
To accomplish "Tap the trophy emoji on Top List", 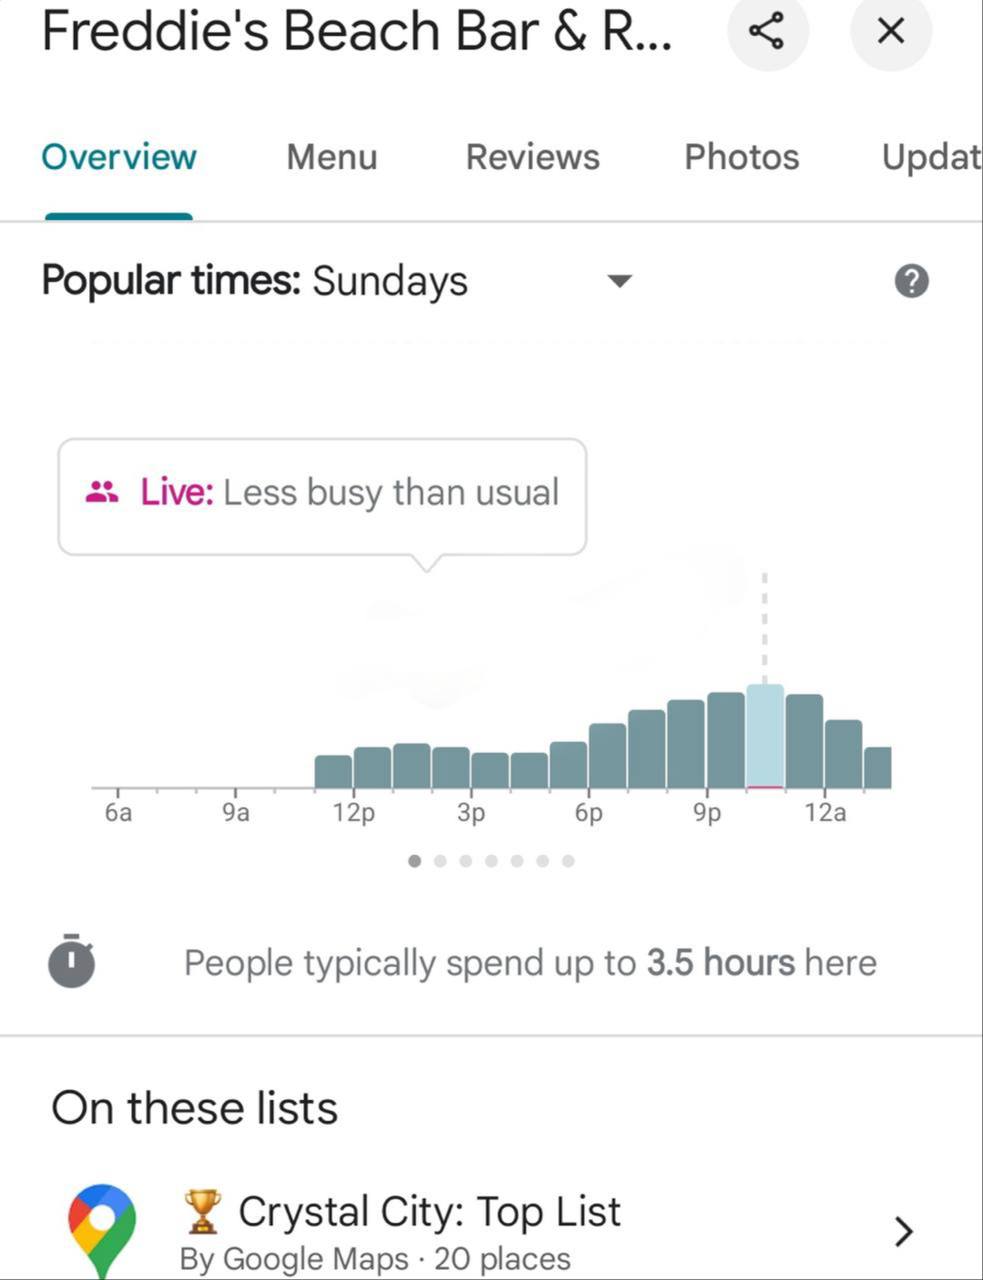I will 203,1211.
